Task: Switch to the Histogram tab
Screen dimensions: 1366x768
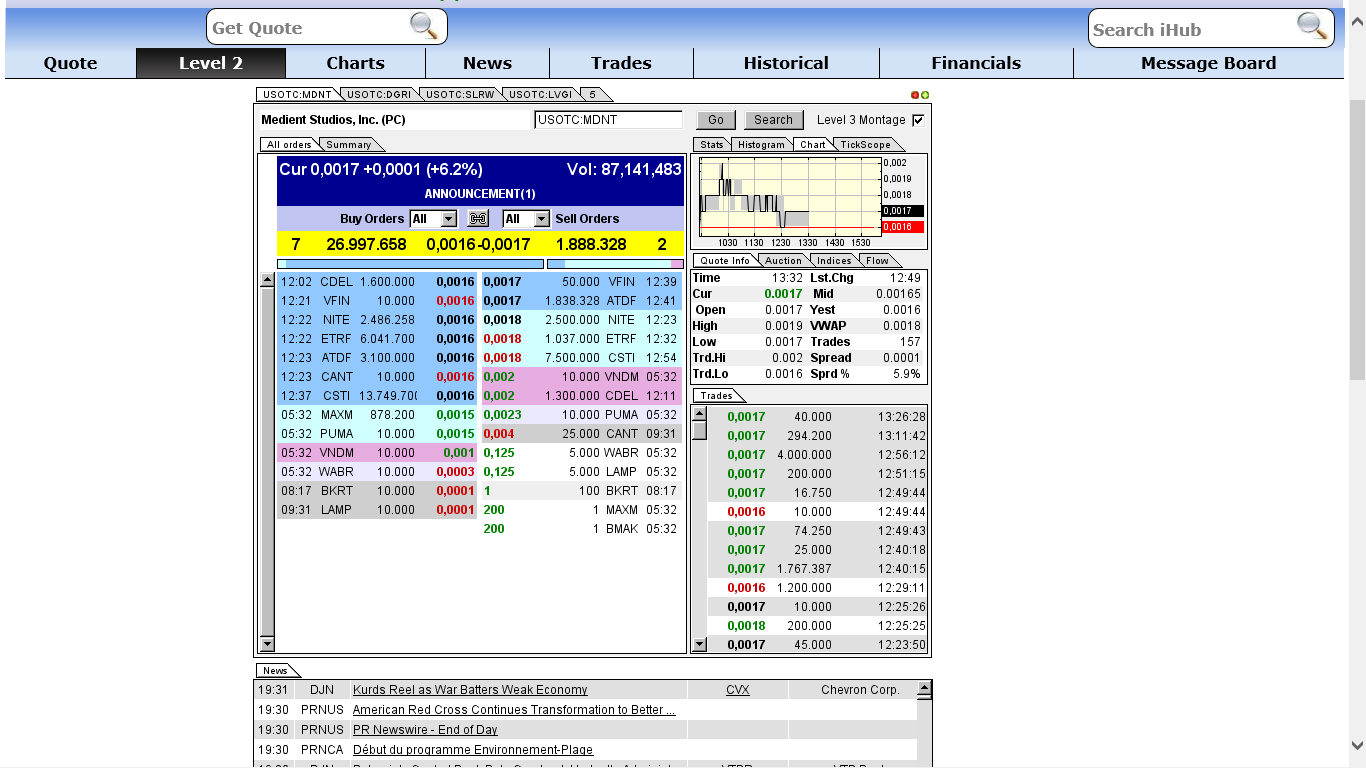Action: (761, 145)
